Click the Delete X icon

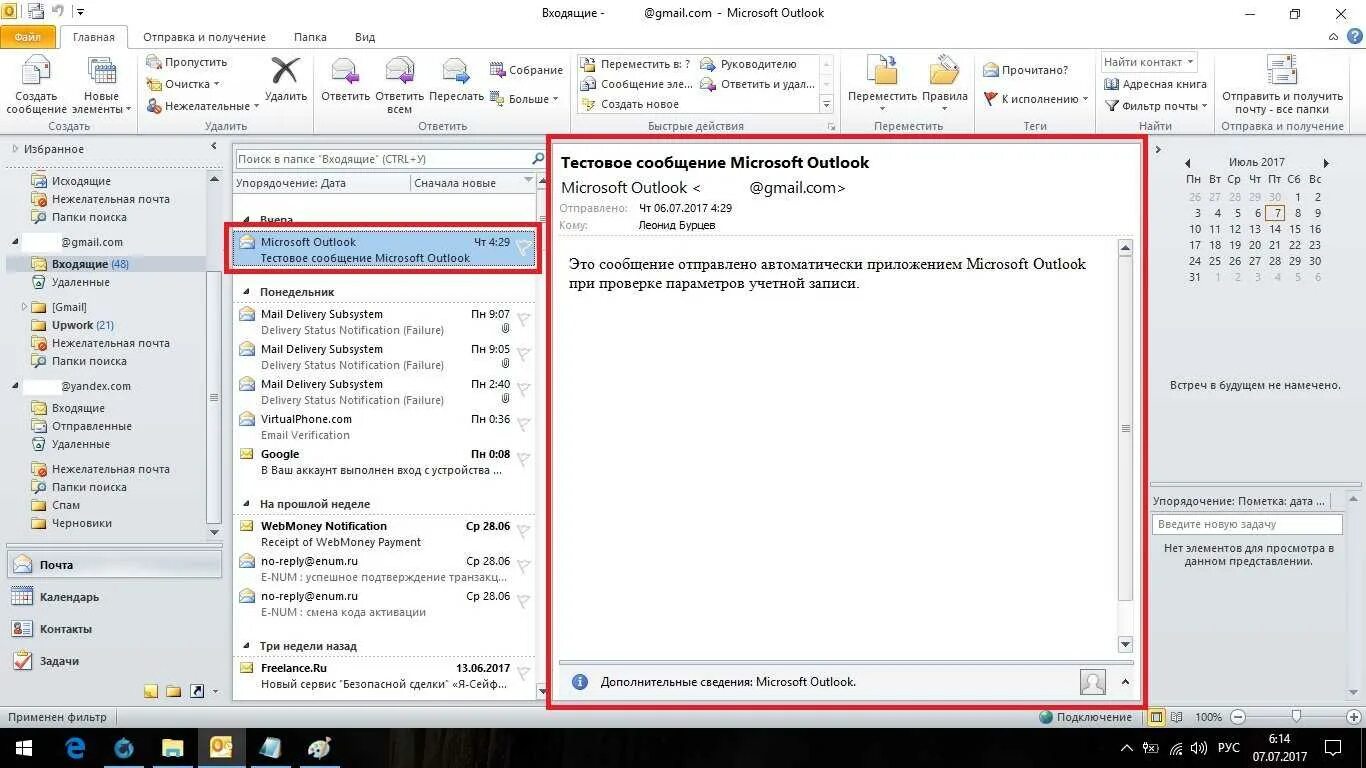point(286,71)
